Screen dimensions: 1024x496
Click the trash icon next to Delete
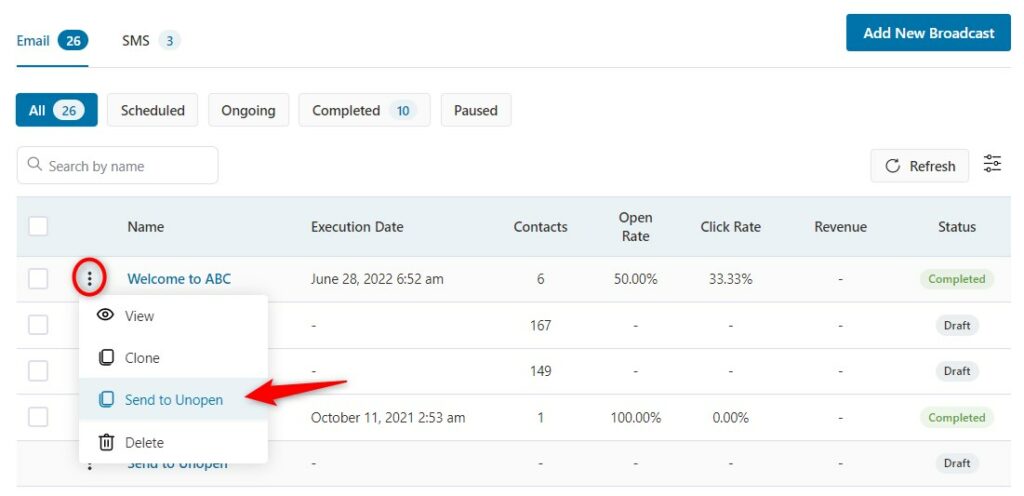pyautogui.click(x=105, y=442)
